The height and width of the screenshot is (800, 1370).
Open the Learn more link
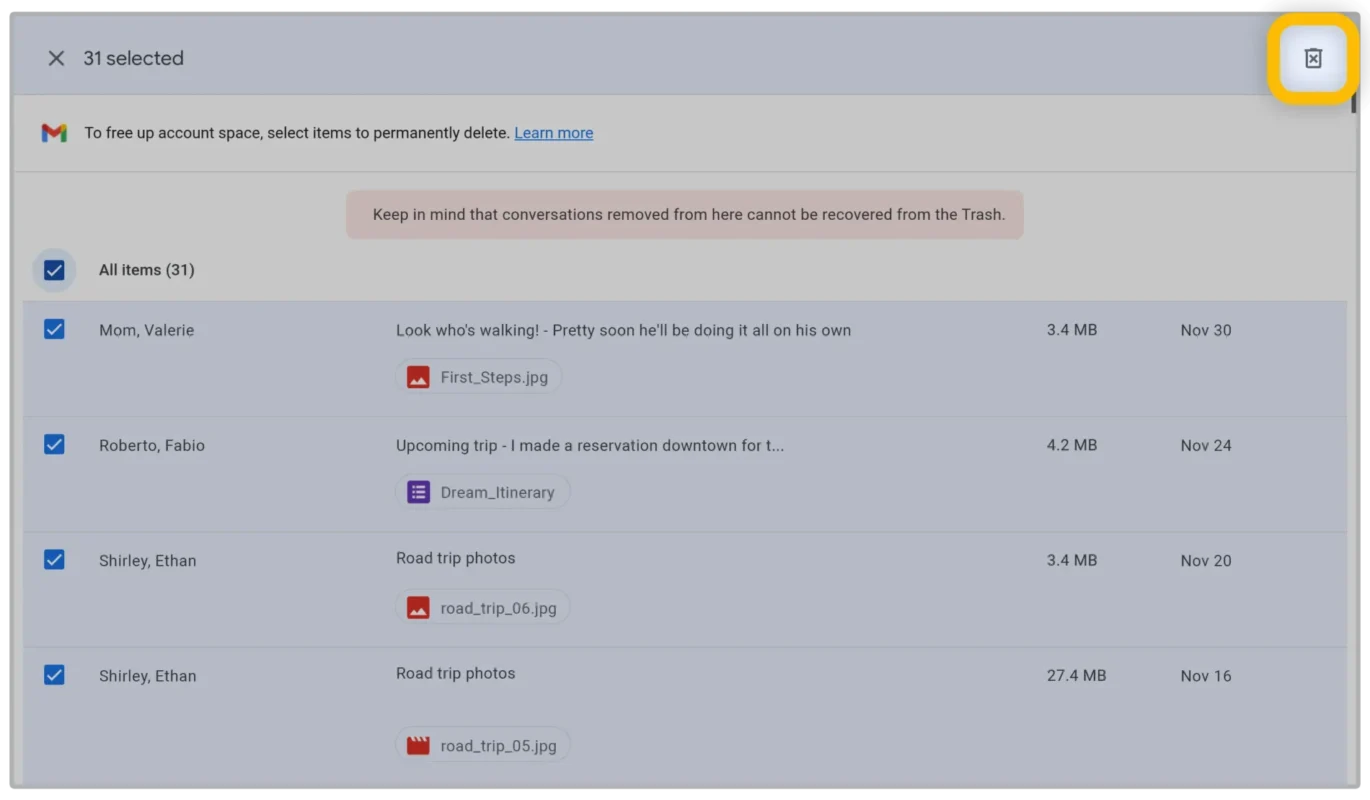553,132
